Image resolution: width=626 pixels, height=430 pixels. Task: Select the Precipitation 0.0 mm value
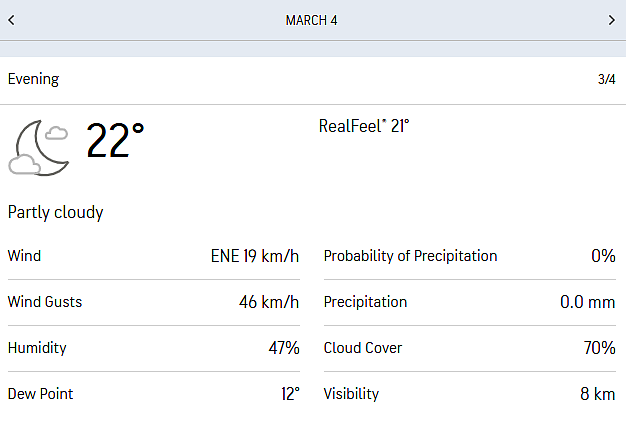587,302
